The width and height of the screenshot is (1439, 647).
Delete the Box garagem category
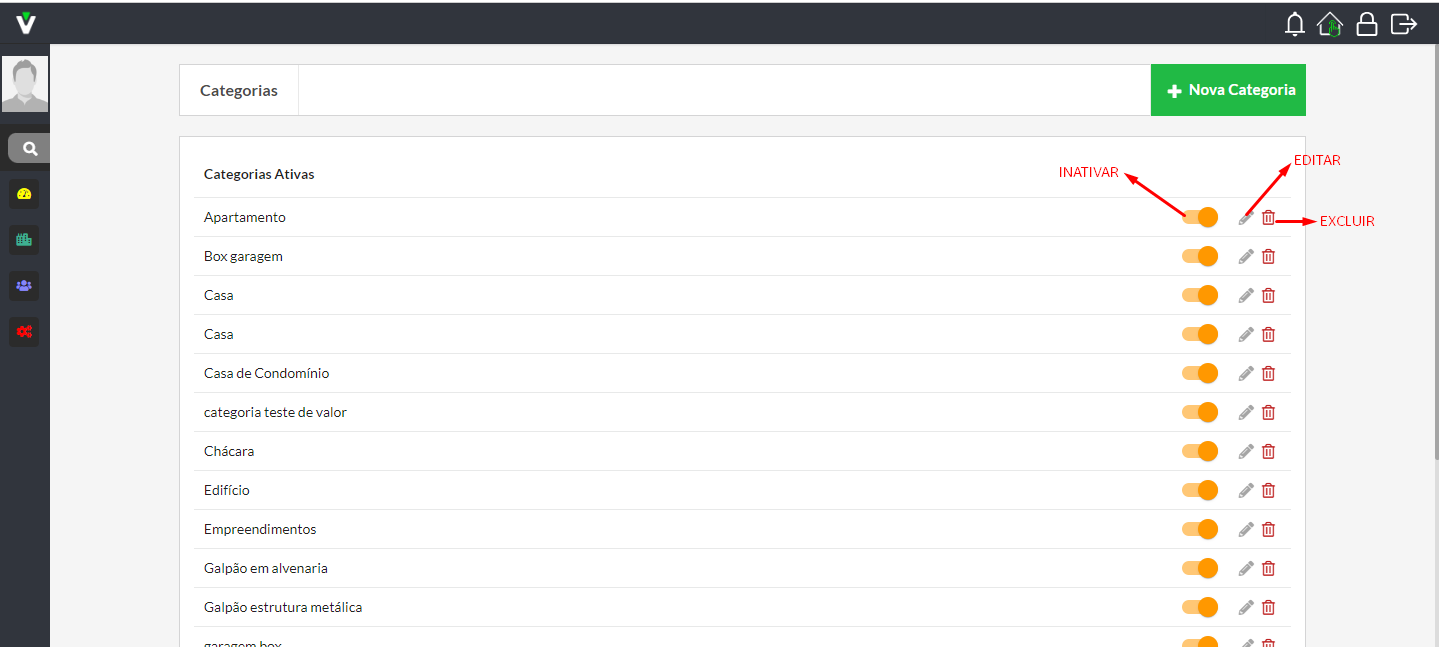(x=1268, y=257)
